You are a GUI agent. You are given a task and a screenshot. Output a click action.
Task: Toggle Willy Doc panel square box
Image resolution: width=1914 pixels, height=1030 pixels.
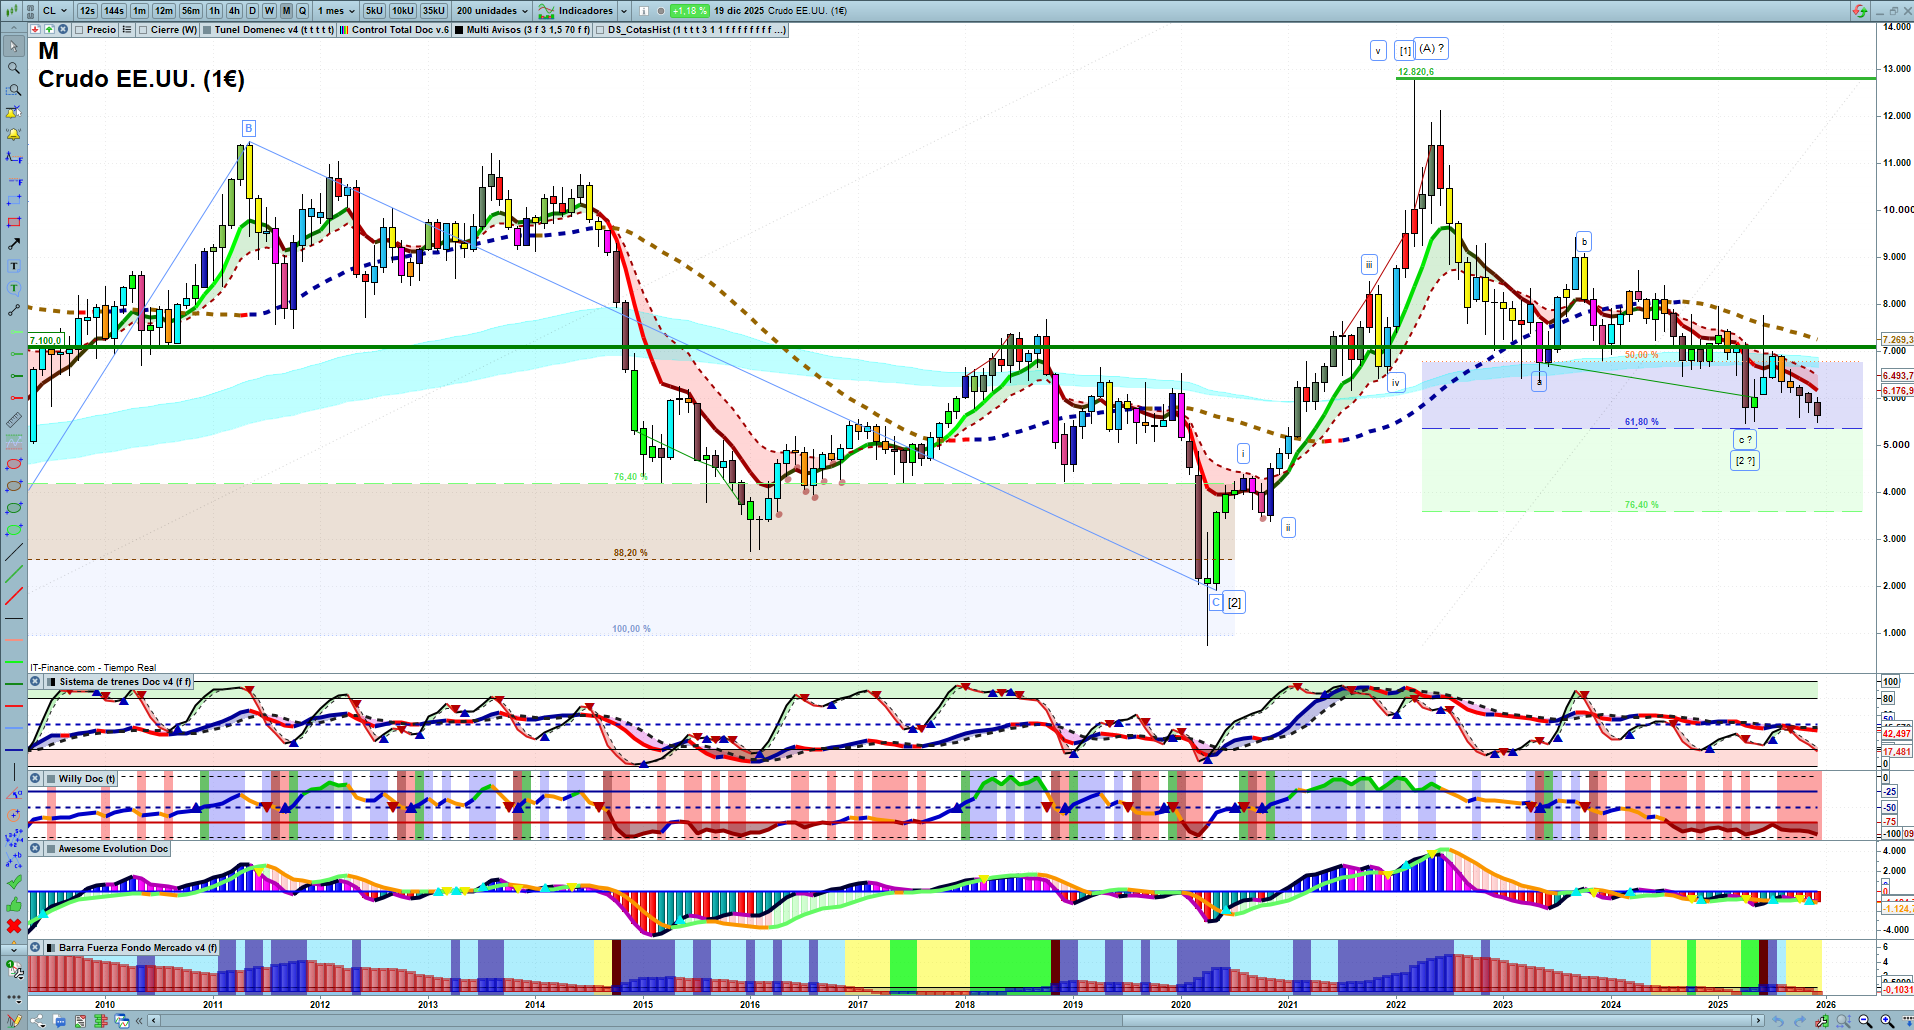(x=51, y=779)
